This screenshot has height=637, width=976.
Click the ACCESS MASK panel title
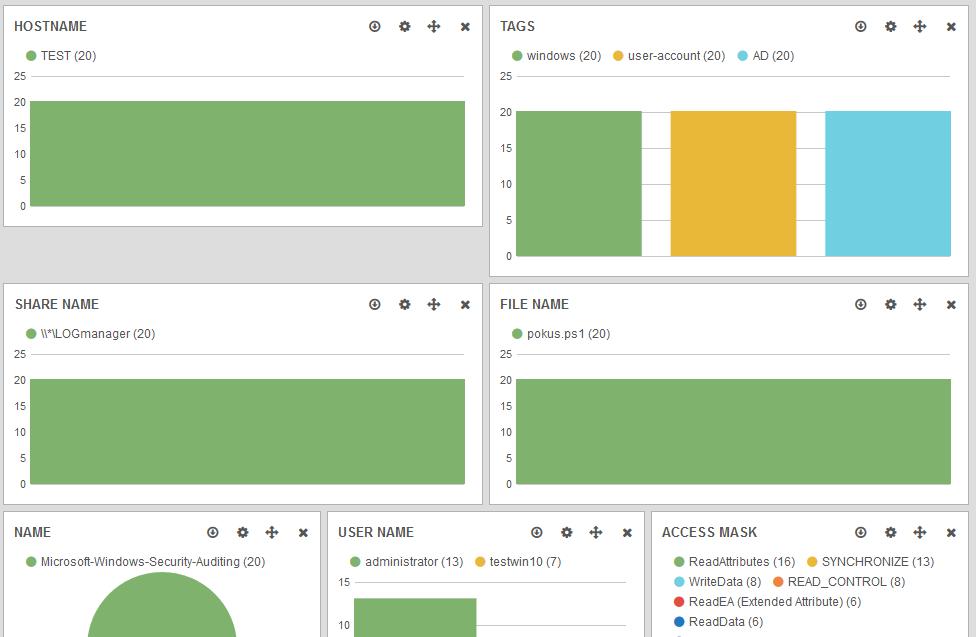(710, 532)
